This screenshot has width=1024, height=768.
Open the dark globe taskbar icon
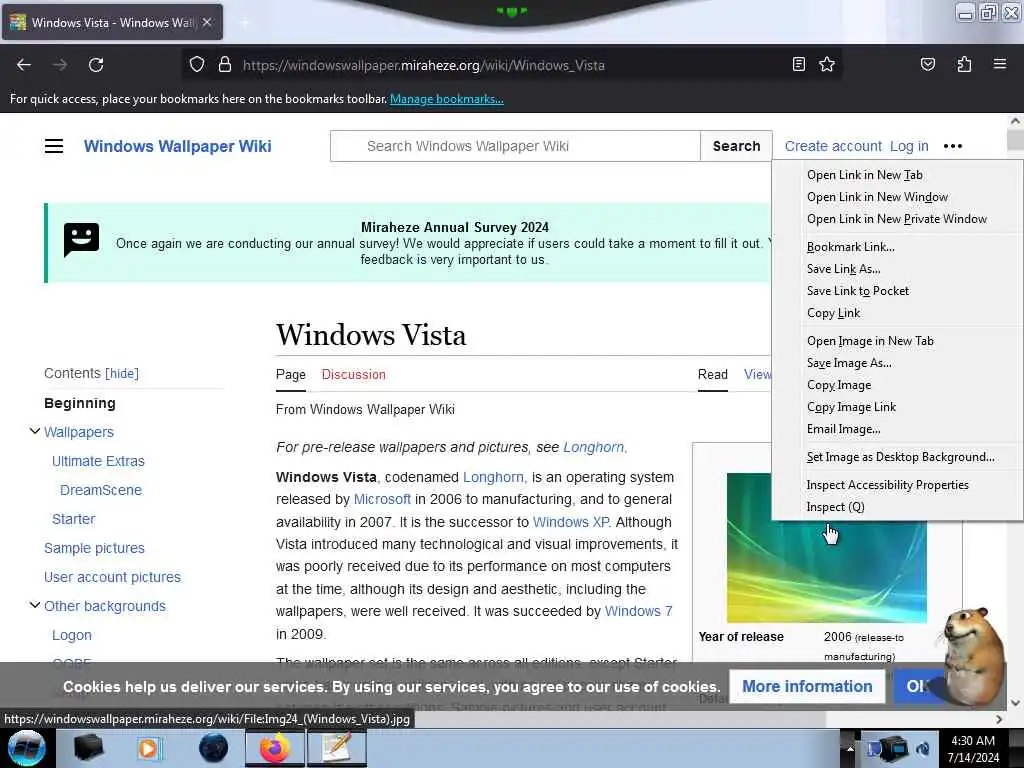point(213,748)
